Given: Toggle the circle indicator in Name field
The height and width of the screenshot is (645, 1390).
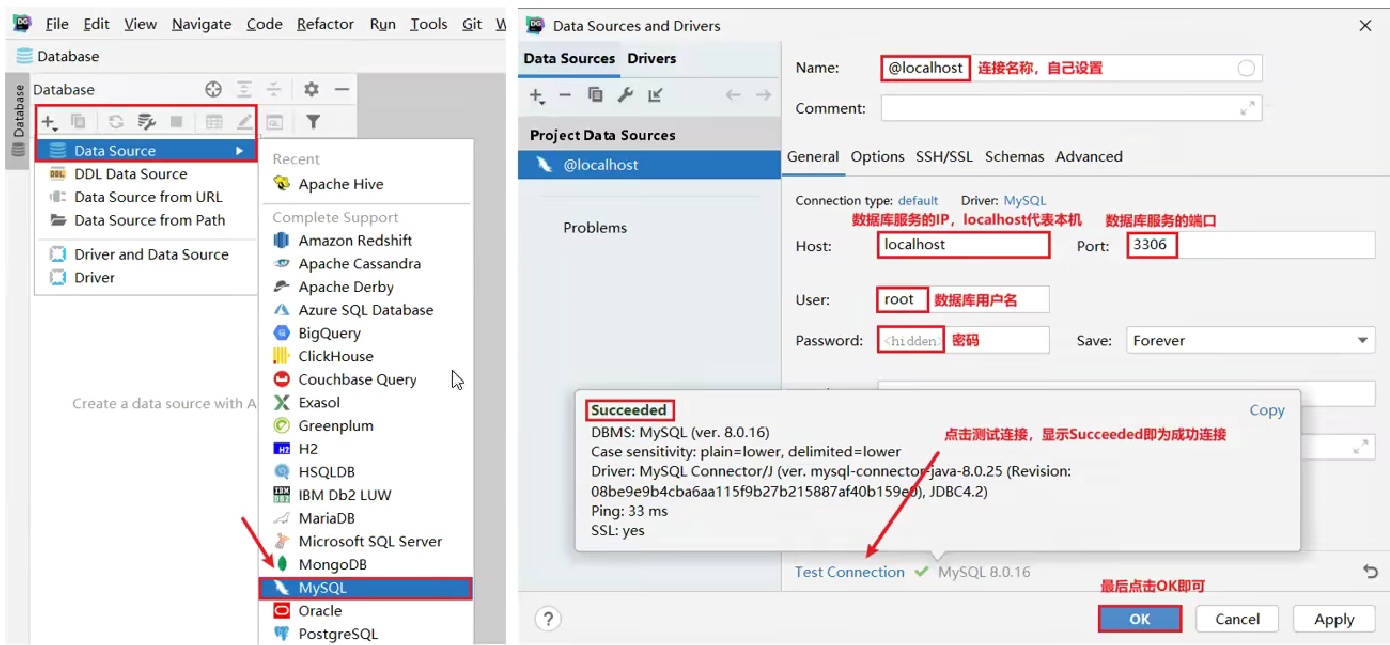Looking at the screenshot, I should click(1246, 68).
